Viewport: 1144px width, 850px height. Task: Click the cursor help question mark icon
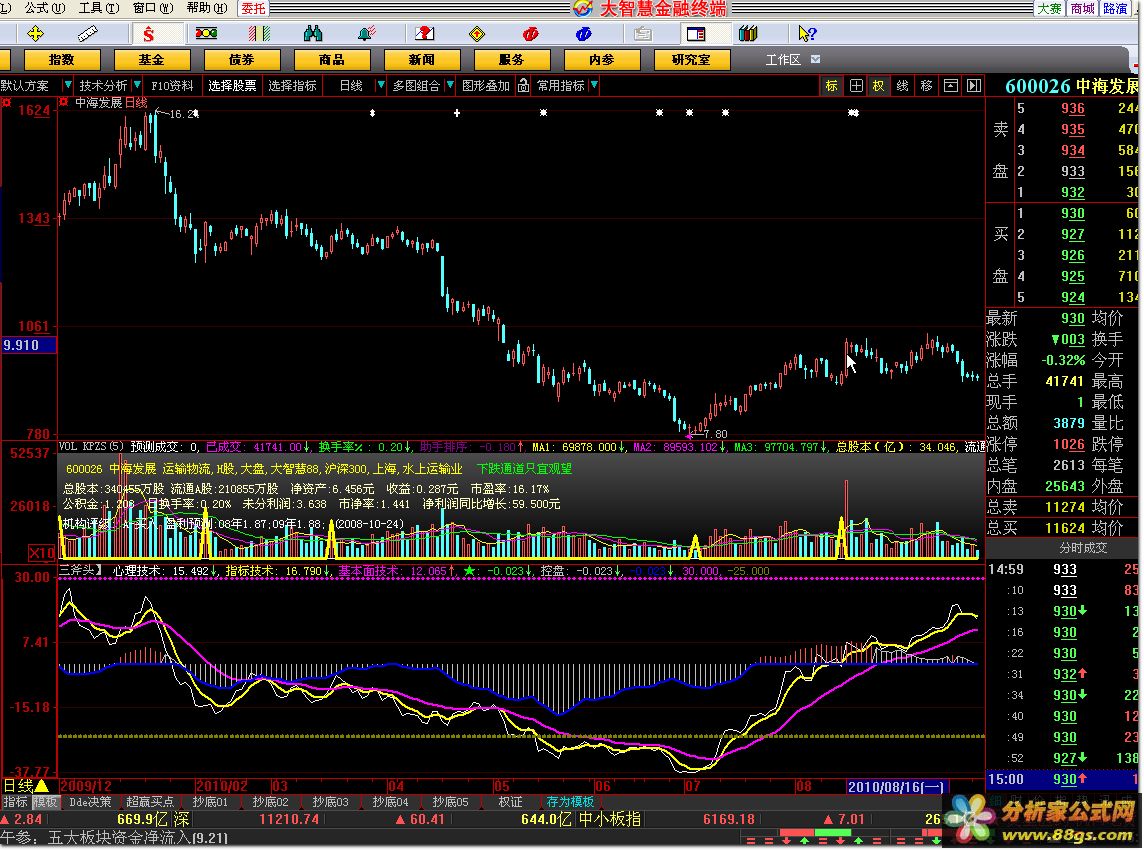807,34
